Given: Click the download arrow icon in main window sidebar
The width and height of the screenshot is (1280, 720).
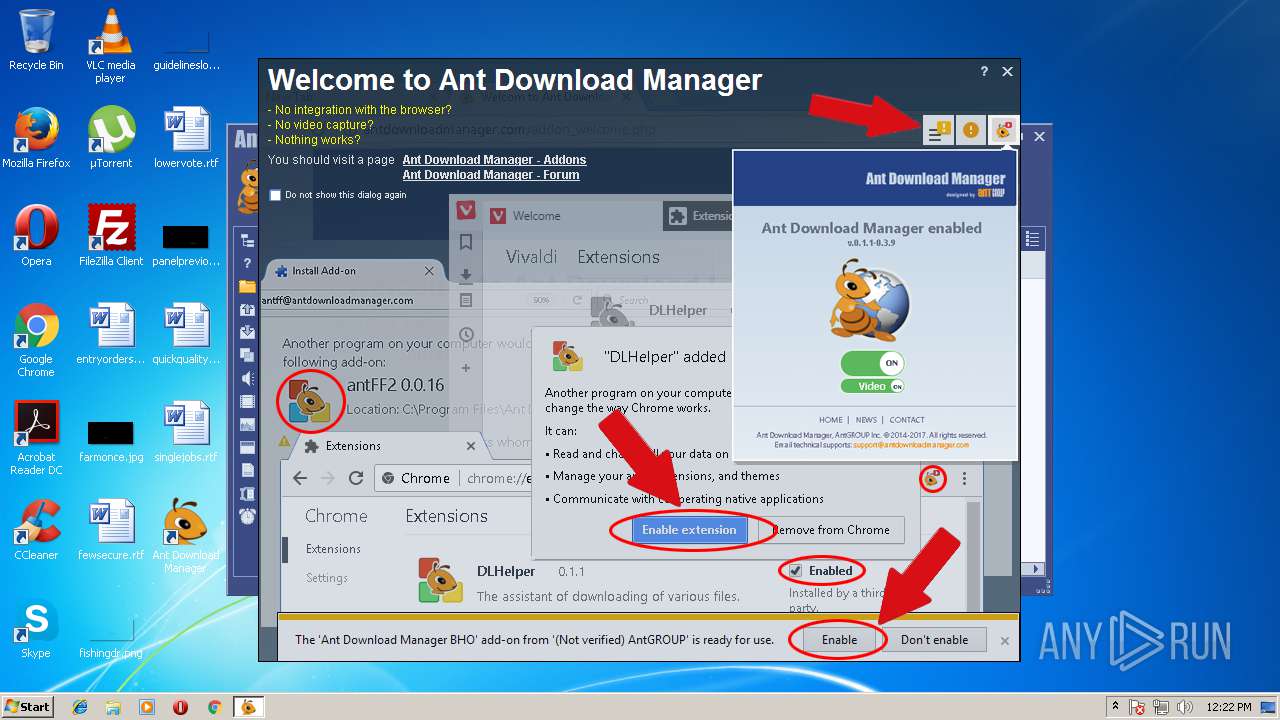Looking at the screenshot, I should [x=247, y=332].
